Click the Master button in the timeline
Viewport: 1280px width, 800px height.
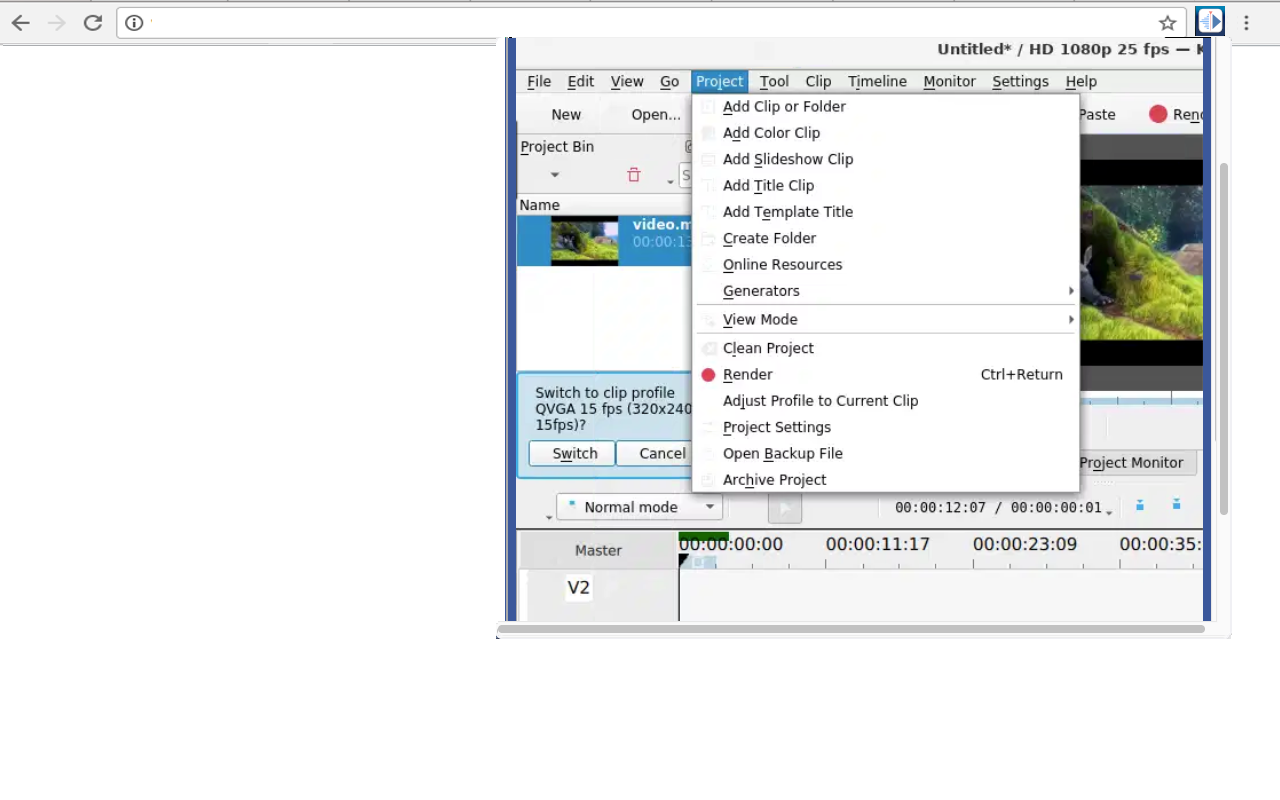coord(598,551)
